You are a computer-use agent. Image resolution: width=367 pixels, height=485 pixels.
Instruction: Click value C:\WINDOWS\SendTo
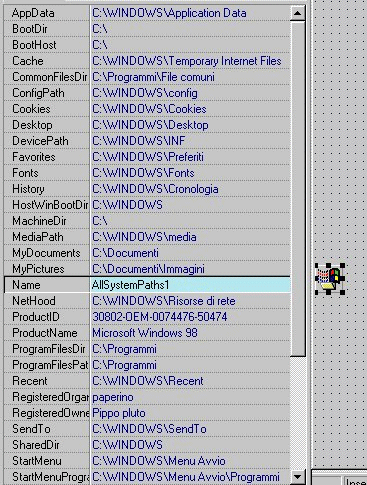(149, 429)
